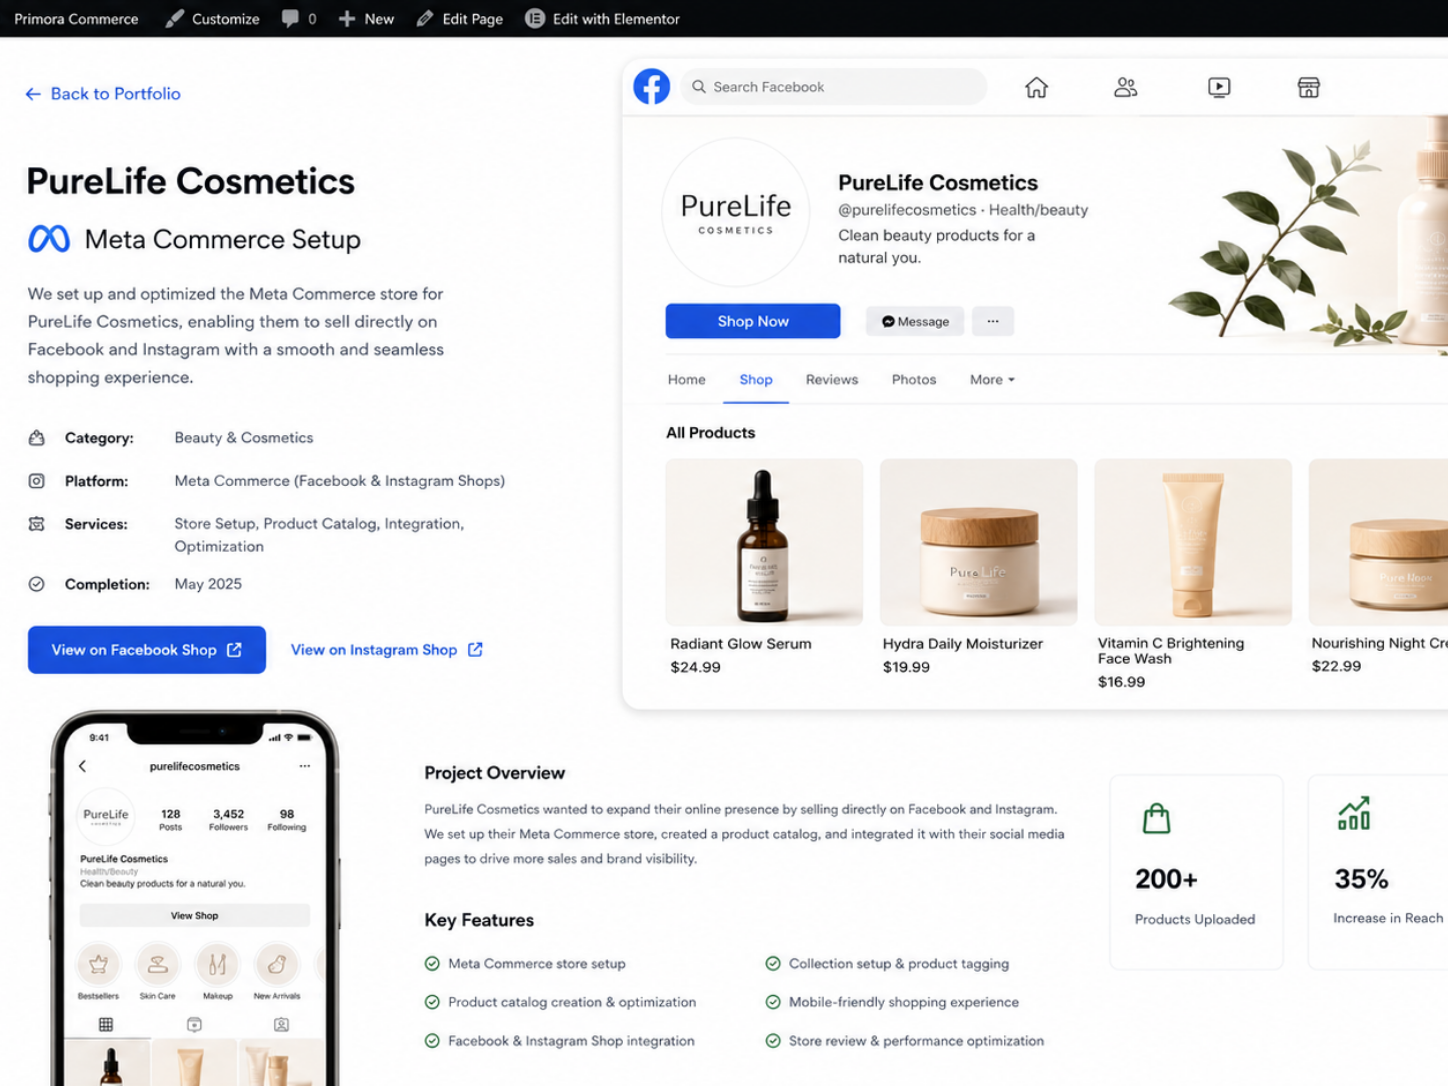The width and height of the screenshot is (1448, 1086).
Task: Click the Completion checkmark icon
Action: tap(37, 584)
